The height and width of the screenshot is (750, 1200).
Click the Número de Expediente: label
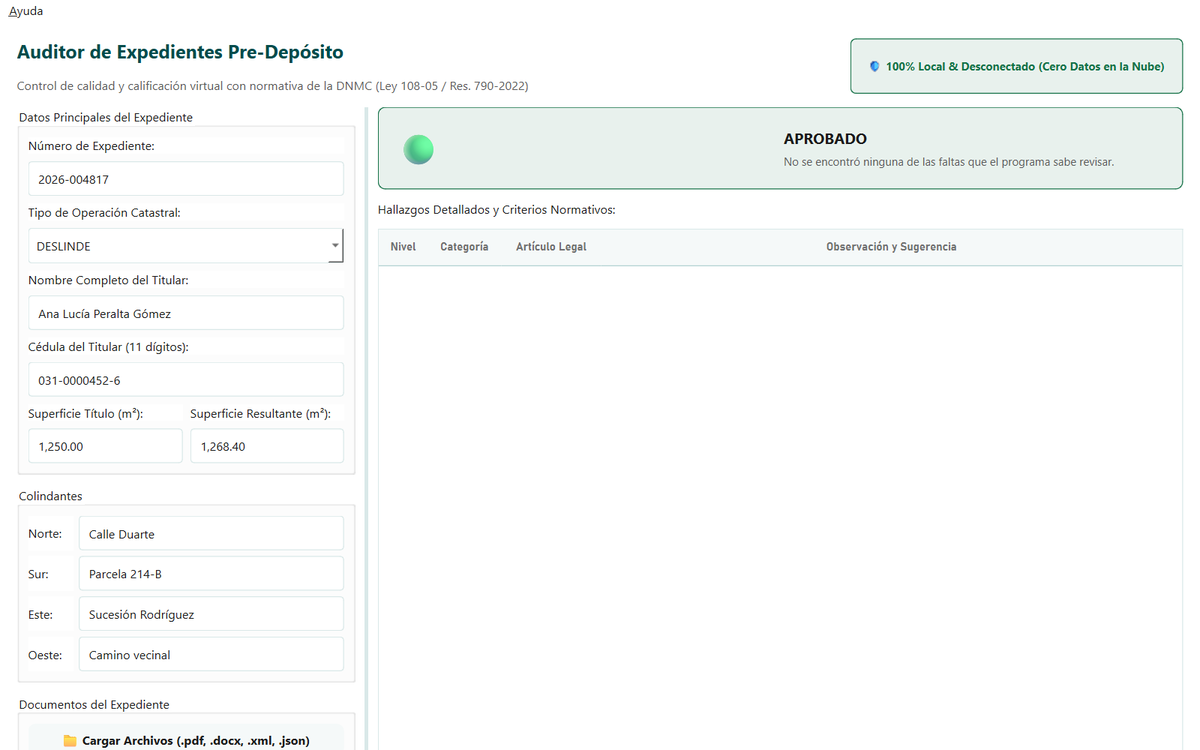[91, 146]
